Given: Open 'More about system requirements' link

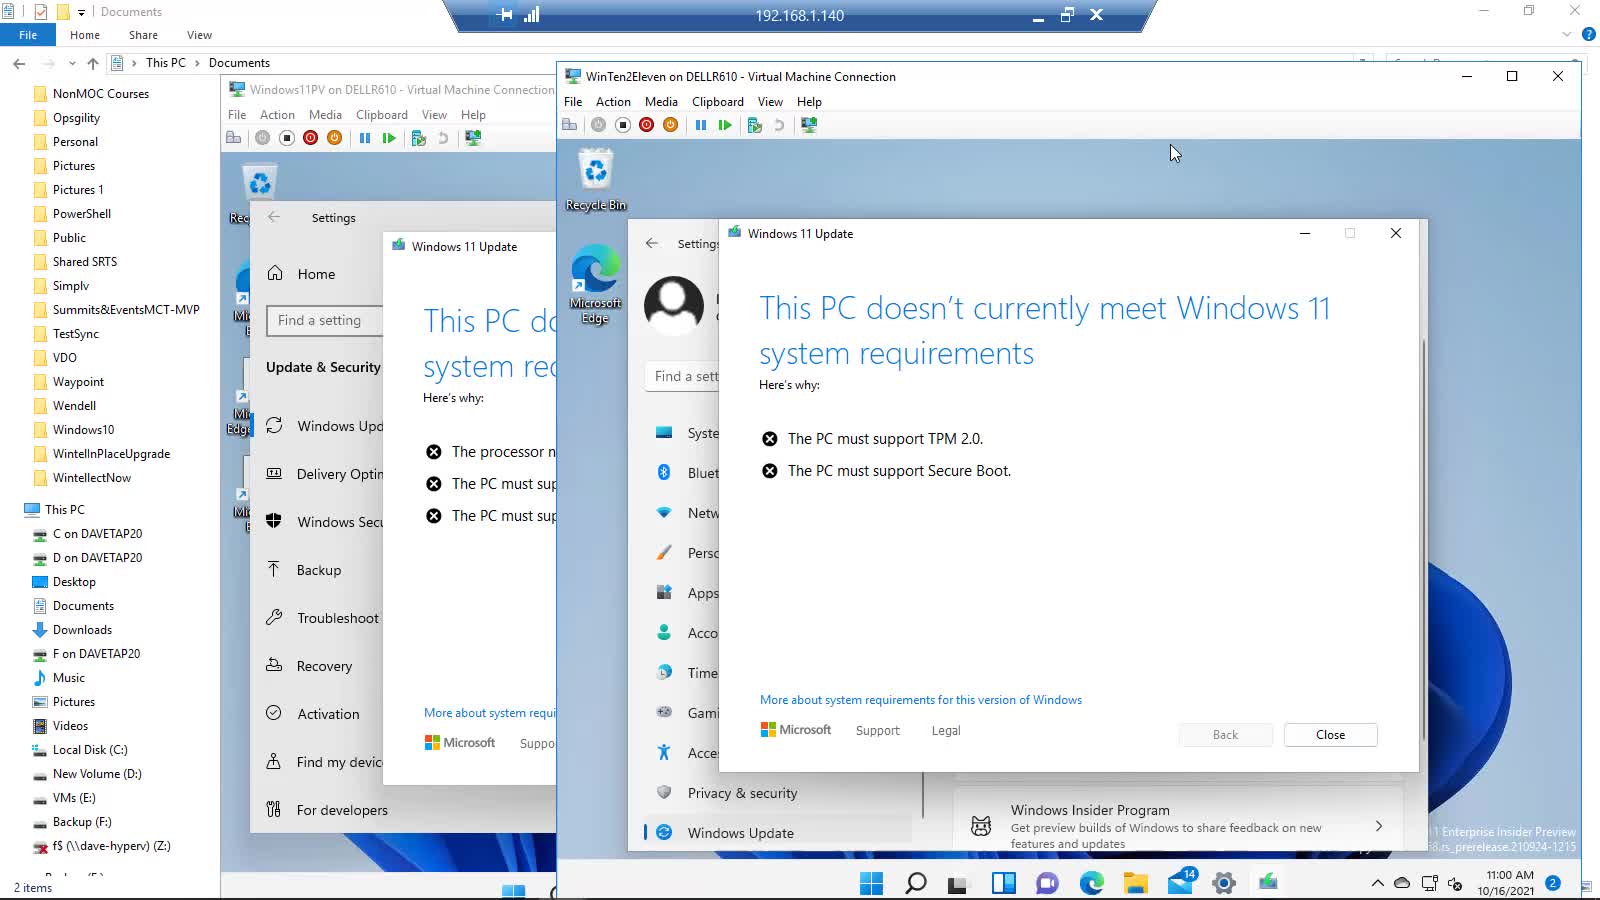Looking at the screenshot, I should [921, 700].
